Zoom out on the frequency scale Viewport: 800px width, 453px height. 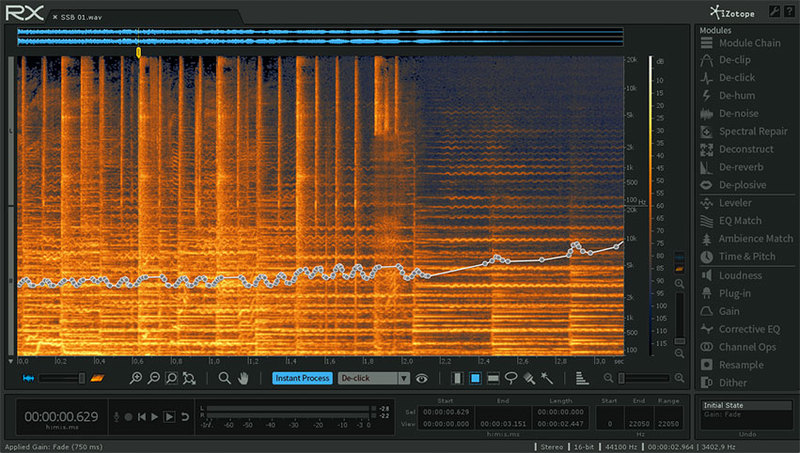(679, 353)
